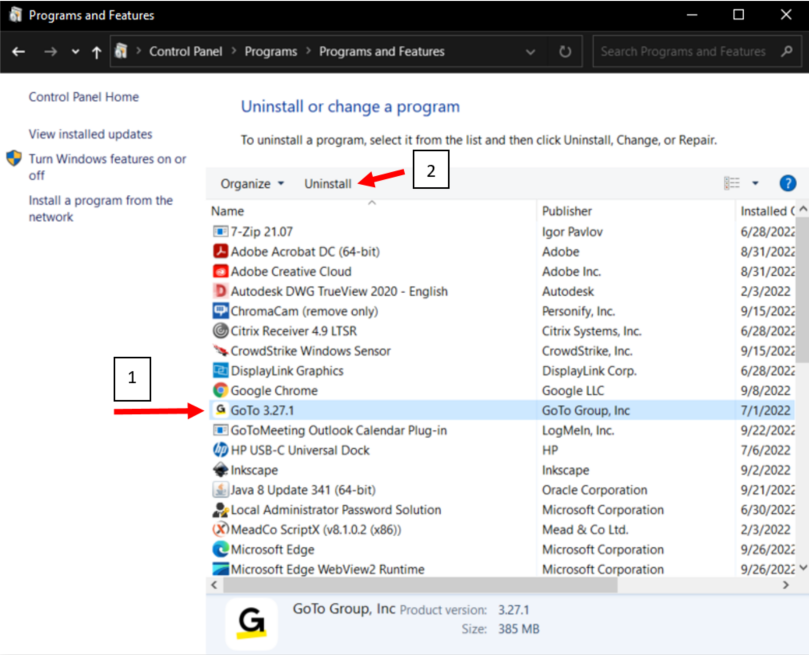This screenshot has width=809, height=655.
Task: Click the Autodesk DWG TrueView icon
Action: pyautogui.click(x=220, y=291)
